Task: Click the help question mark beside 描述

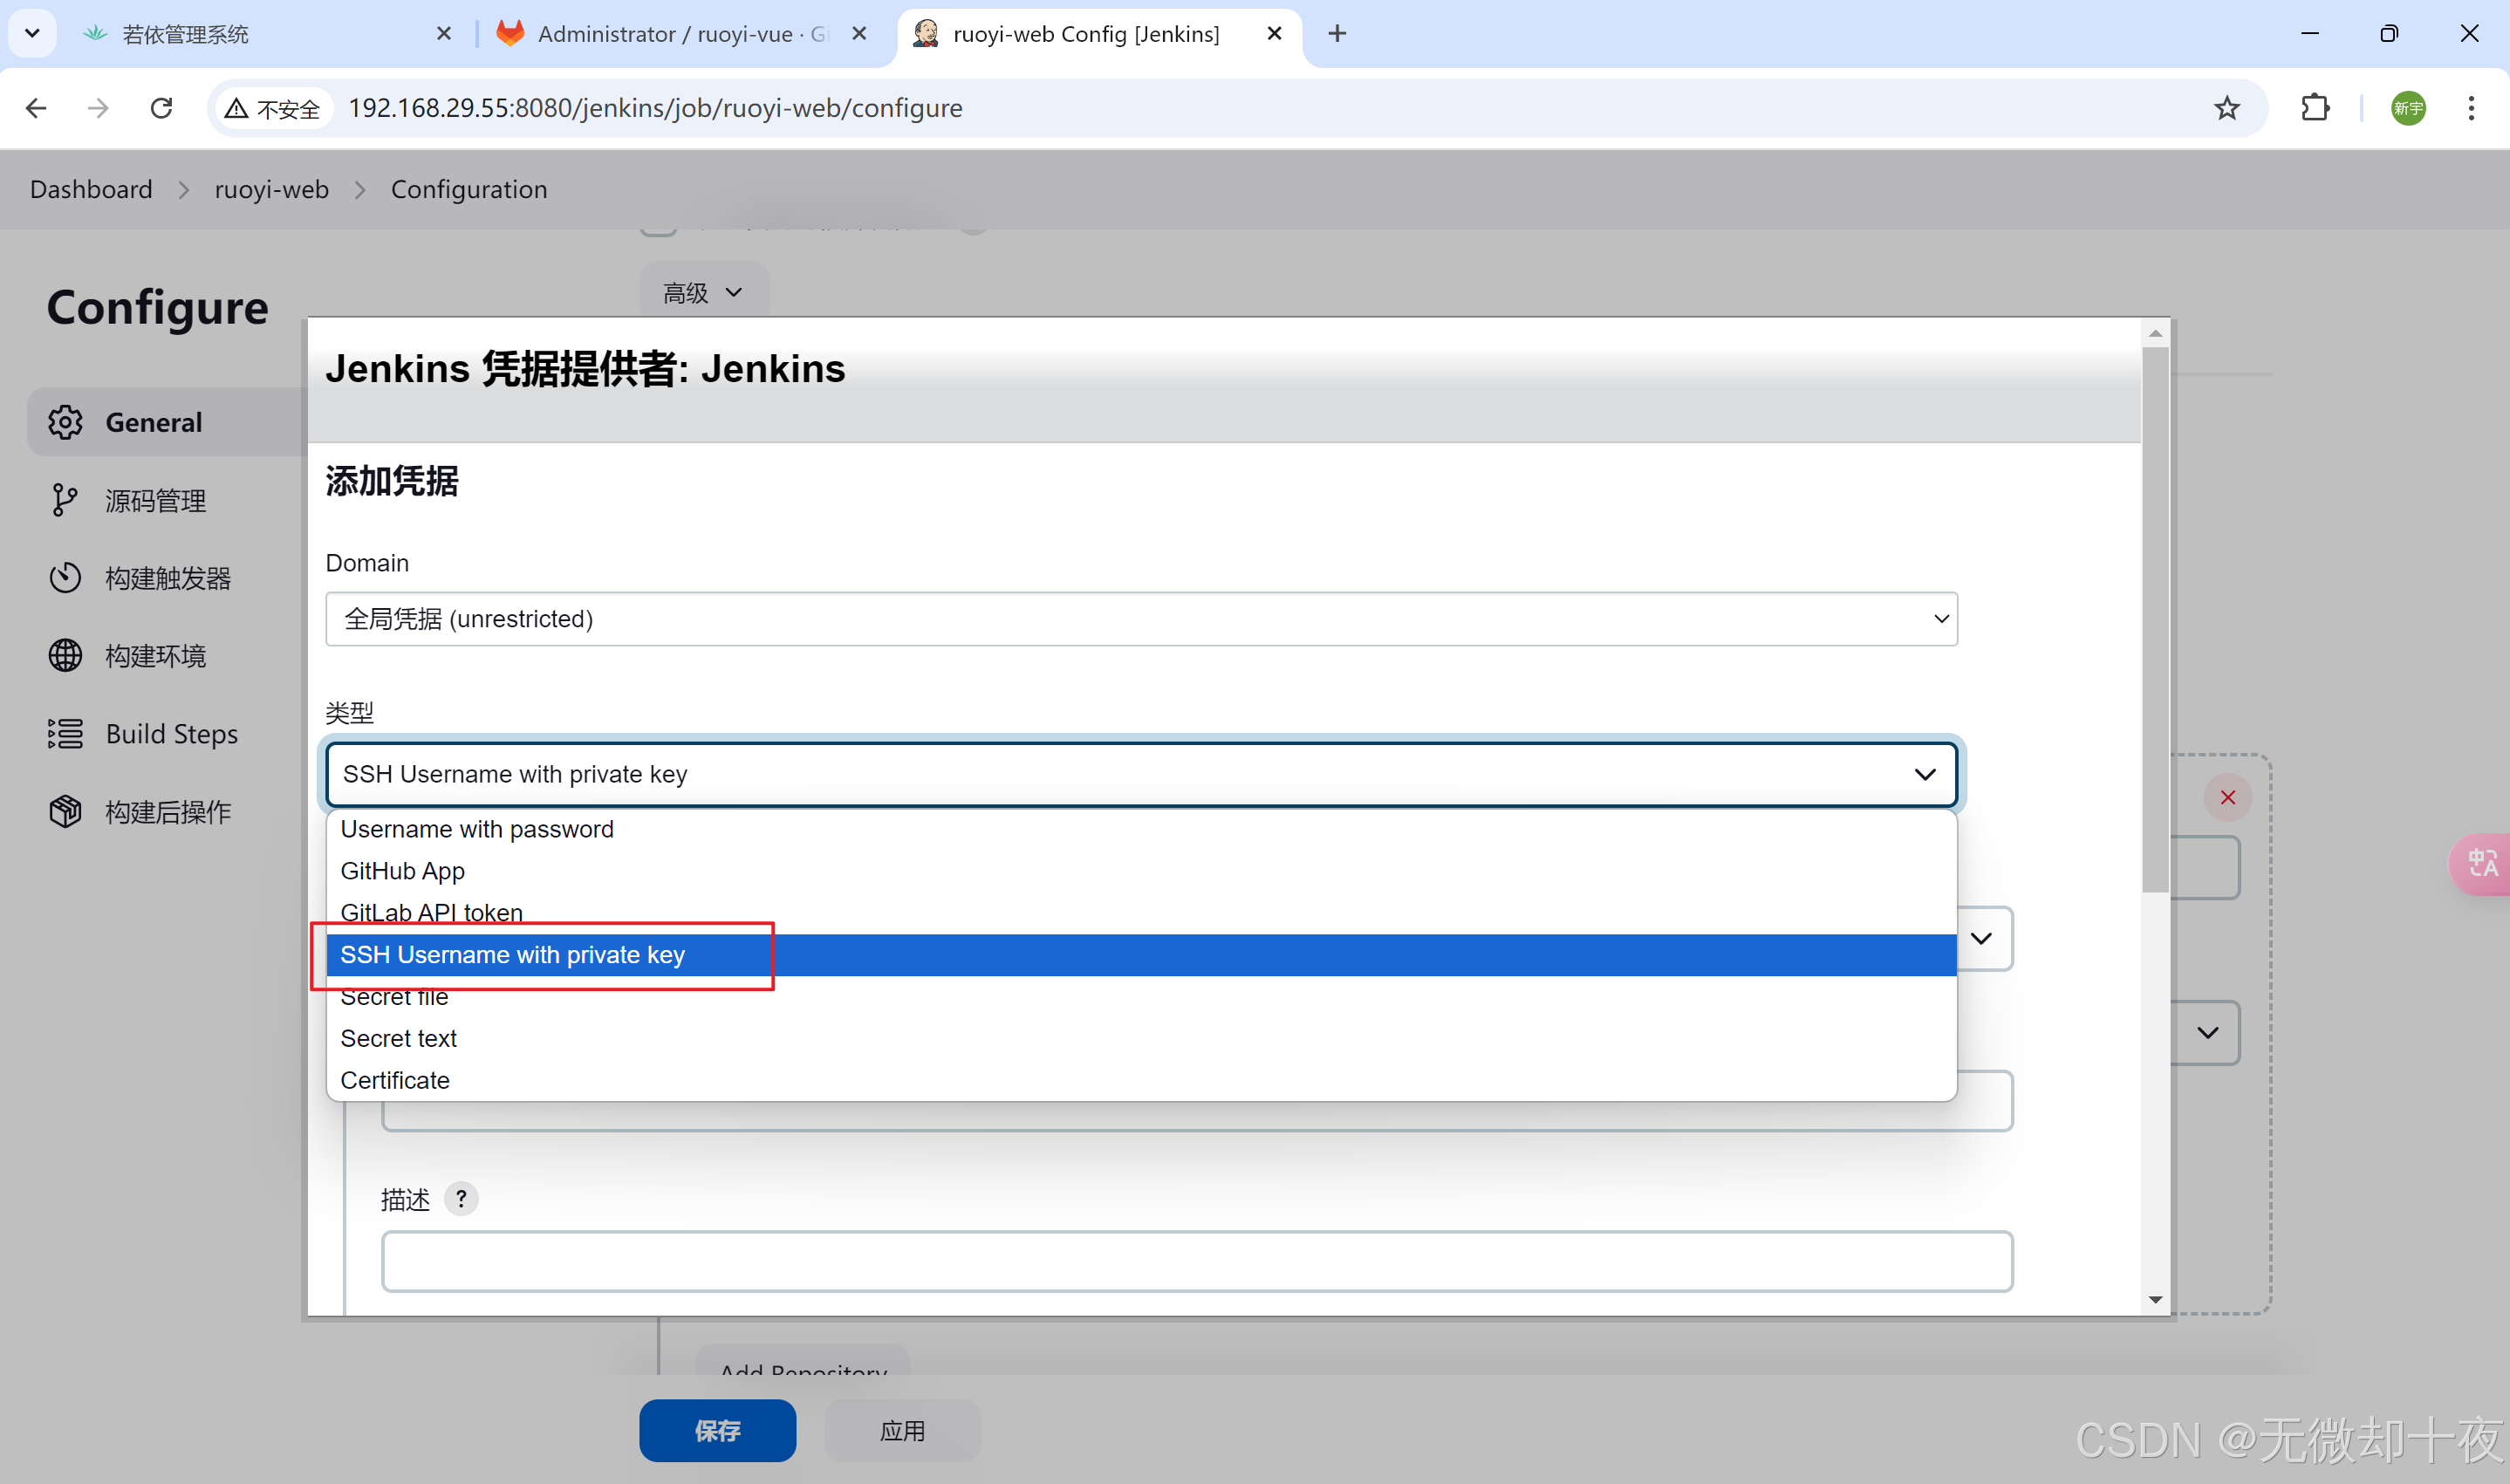Action: (461, 1198)
